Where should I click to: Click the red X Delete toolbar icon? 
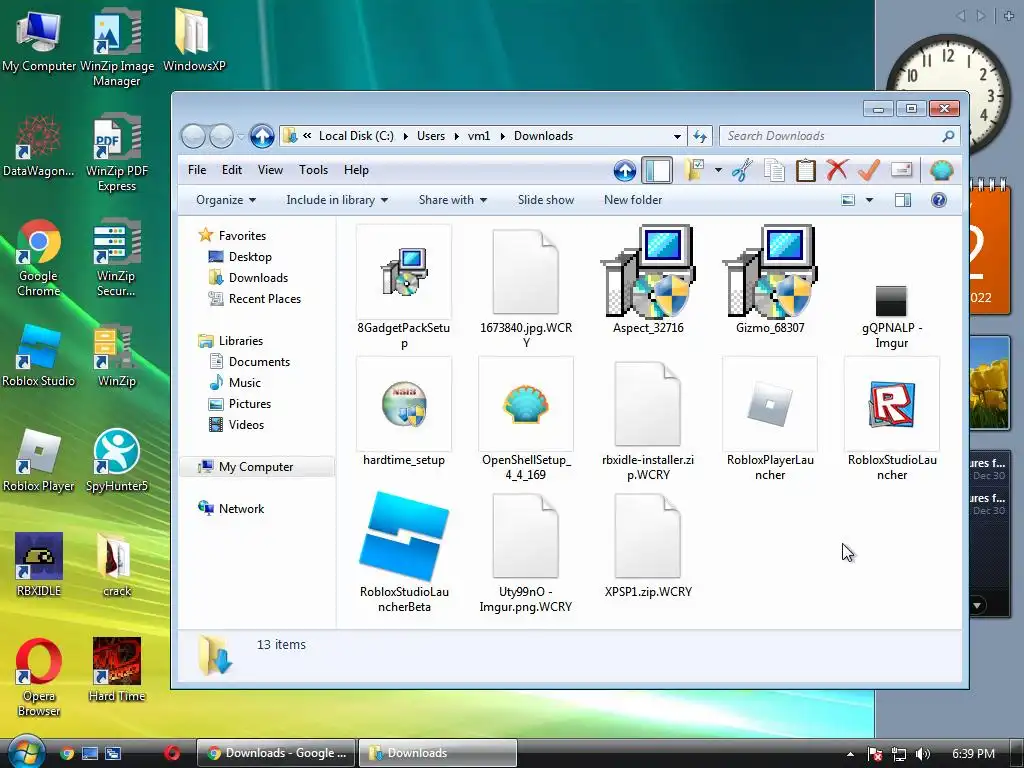point(837,170)
